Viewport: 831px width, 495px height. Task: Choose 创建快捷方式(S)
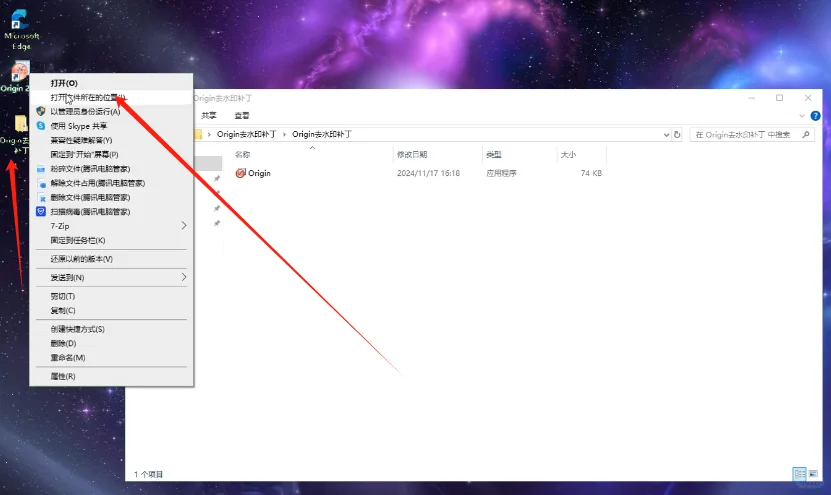[111, 329]
